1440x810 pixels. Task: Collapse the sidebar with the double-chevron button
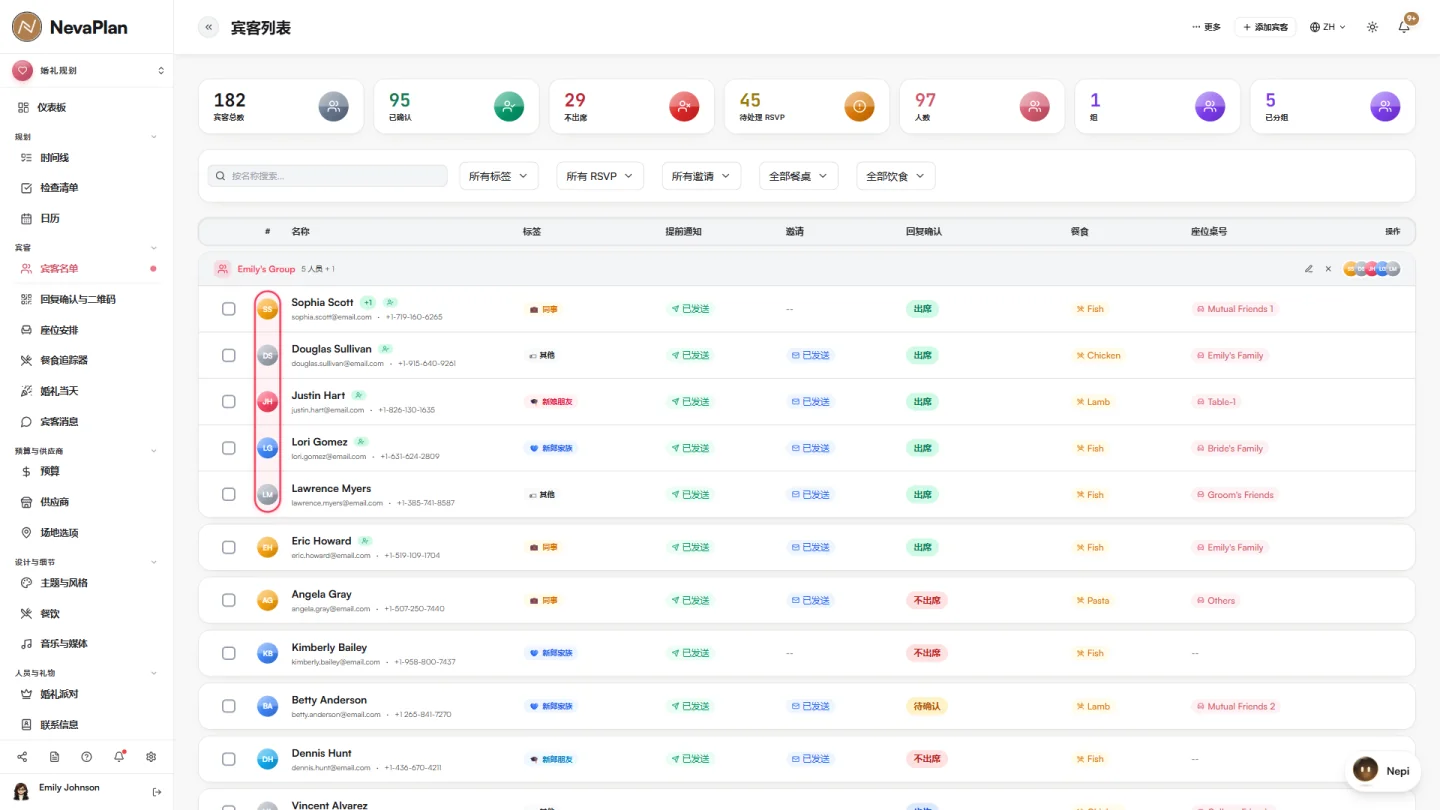click(x=208, y=27)
